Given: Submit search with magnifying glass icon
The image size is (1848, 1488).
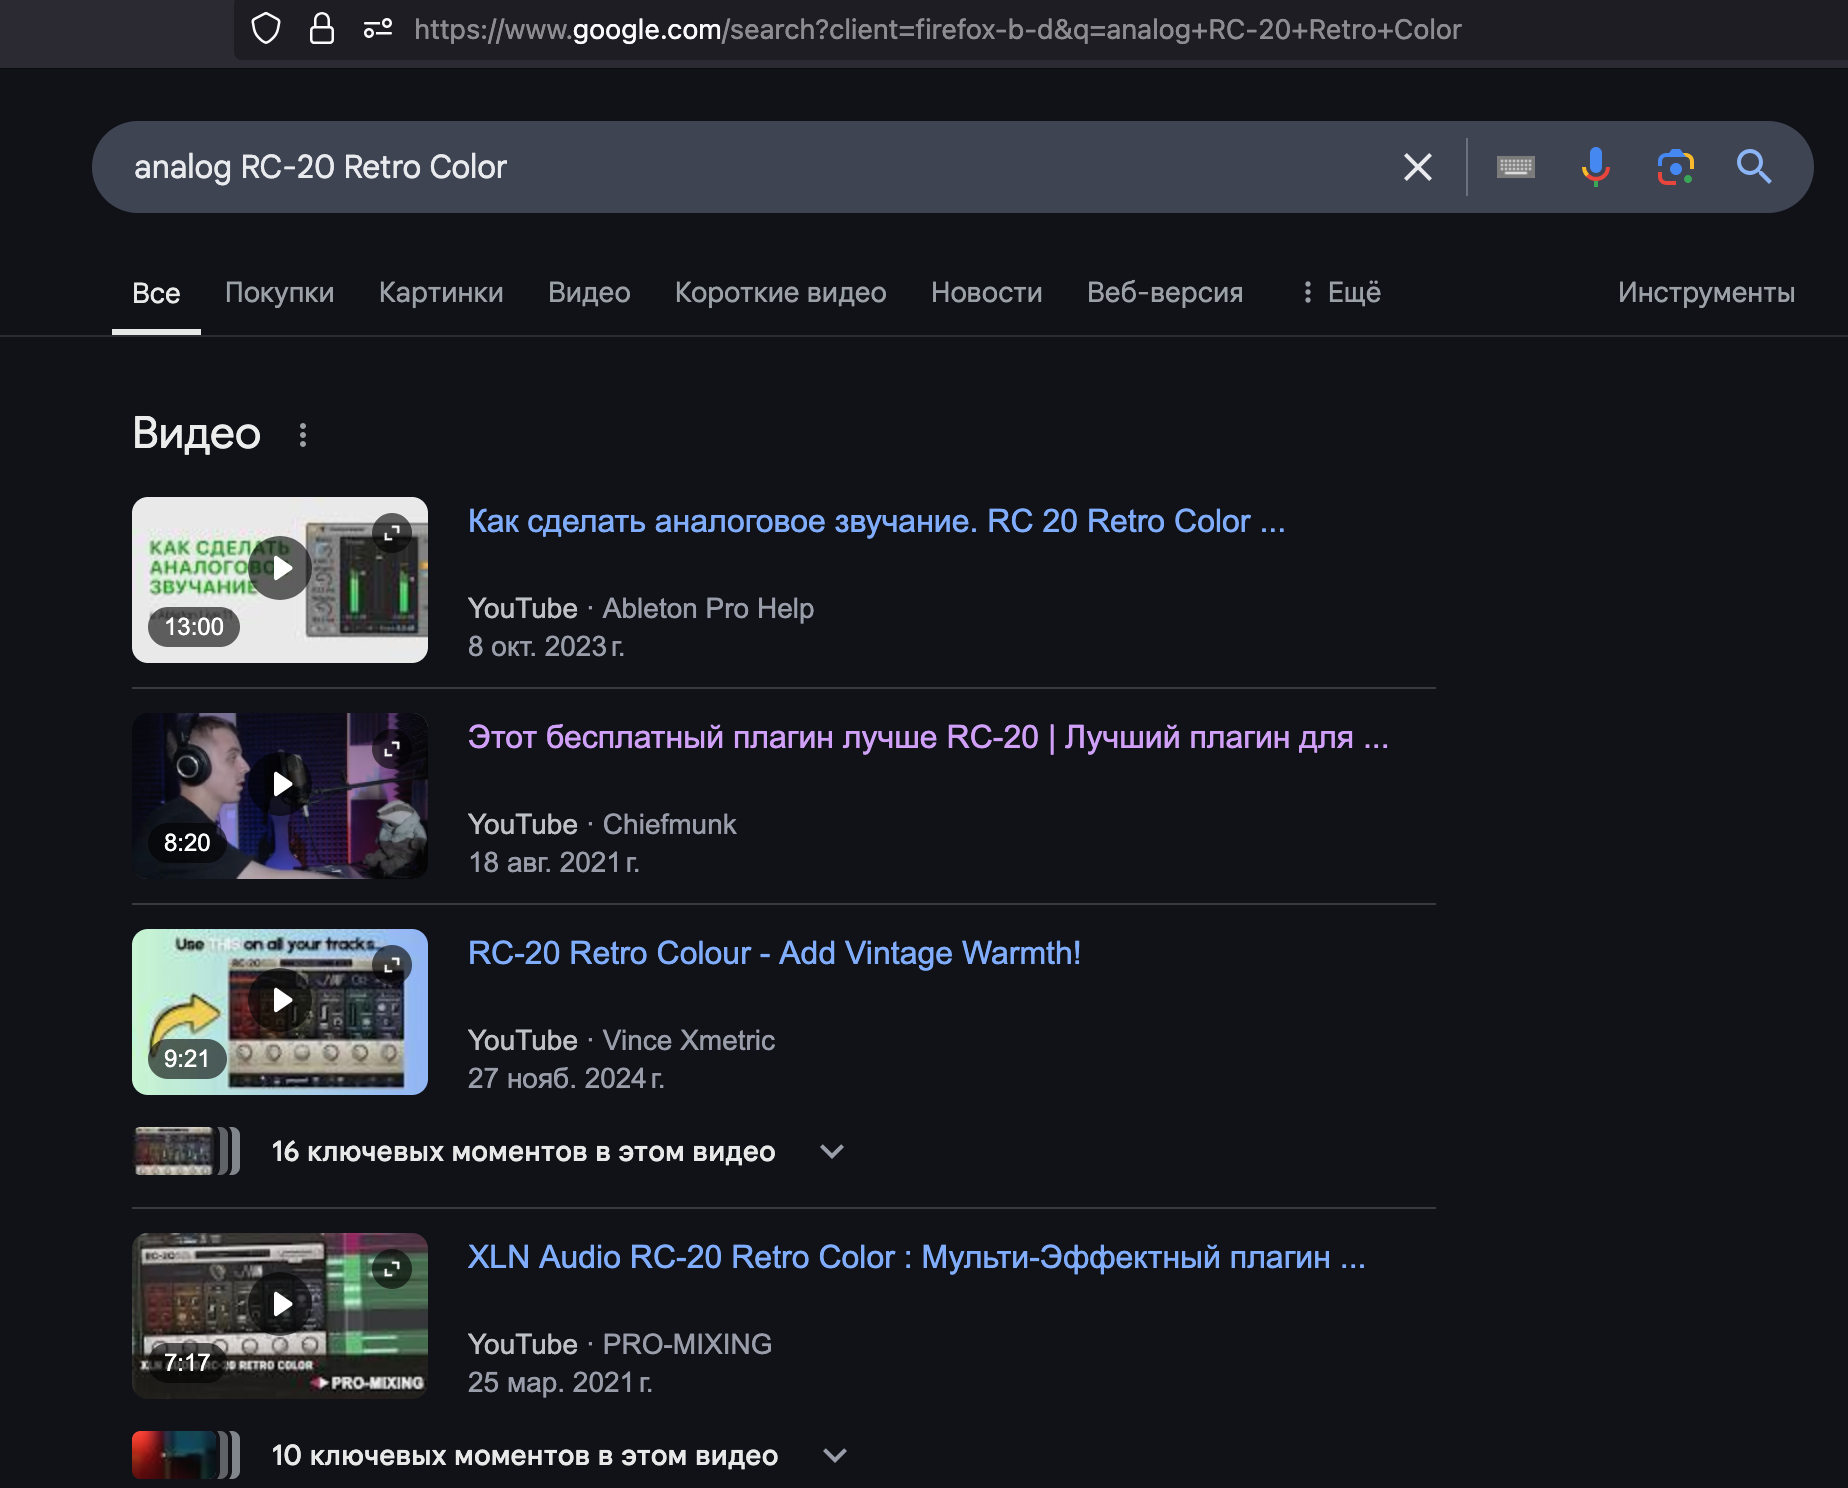Looking at the screenshot, I should [x=1754, y=167].
